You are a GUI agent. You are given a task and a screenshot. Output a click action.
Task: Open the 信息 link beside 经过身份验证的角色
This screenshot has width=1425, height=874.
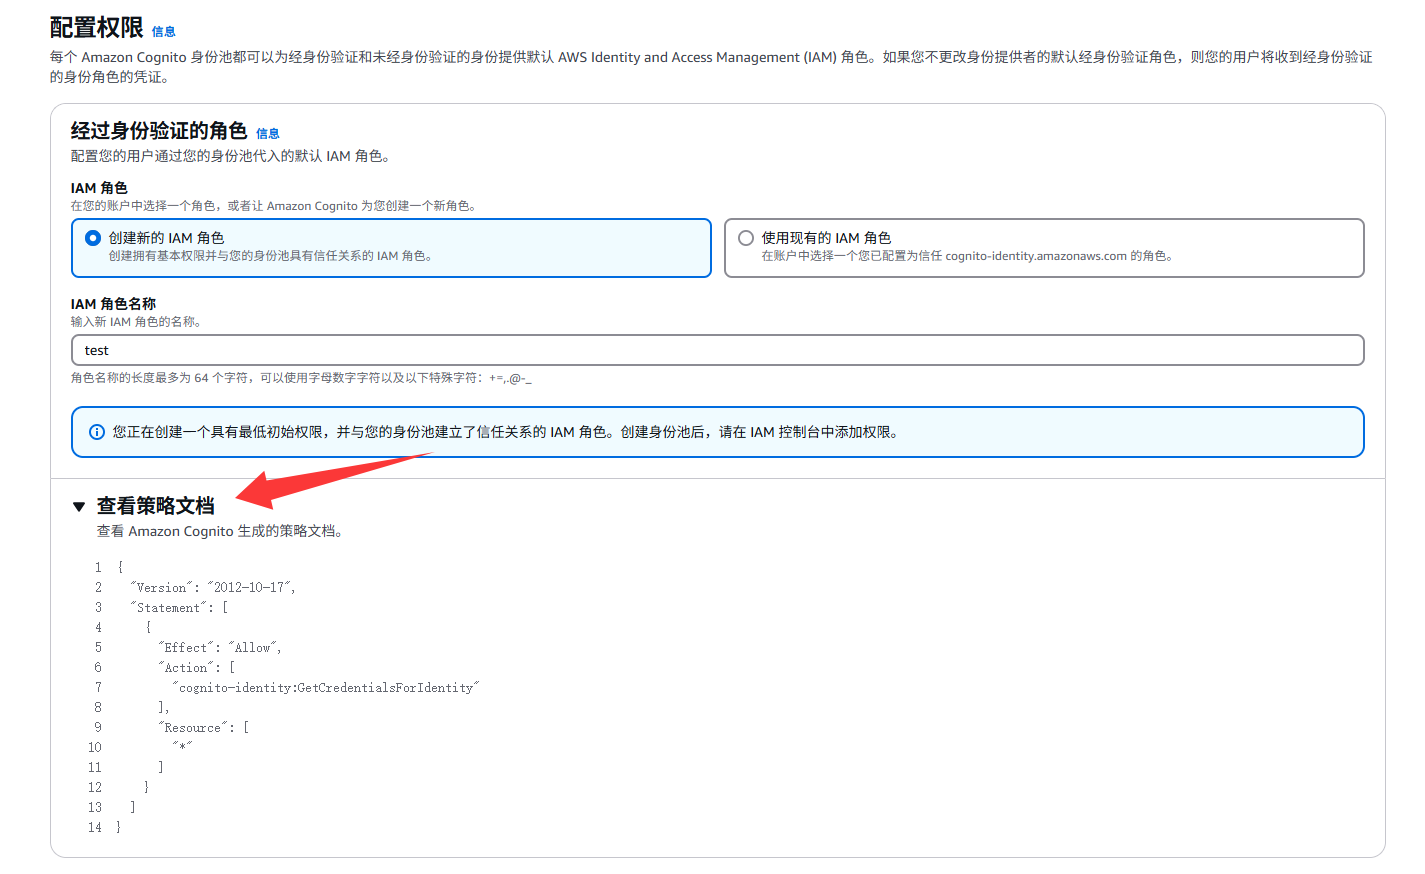pyautogui.click(x=267, y=134)
